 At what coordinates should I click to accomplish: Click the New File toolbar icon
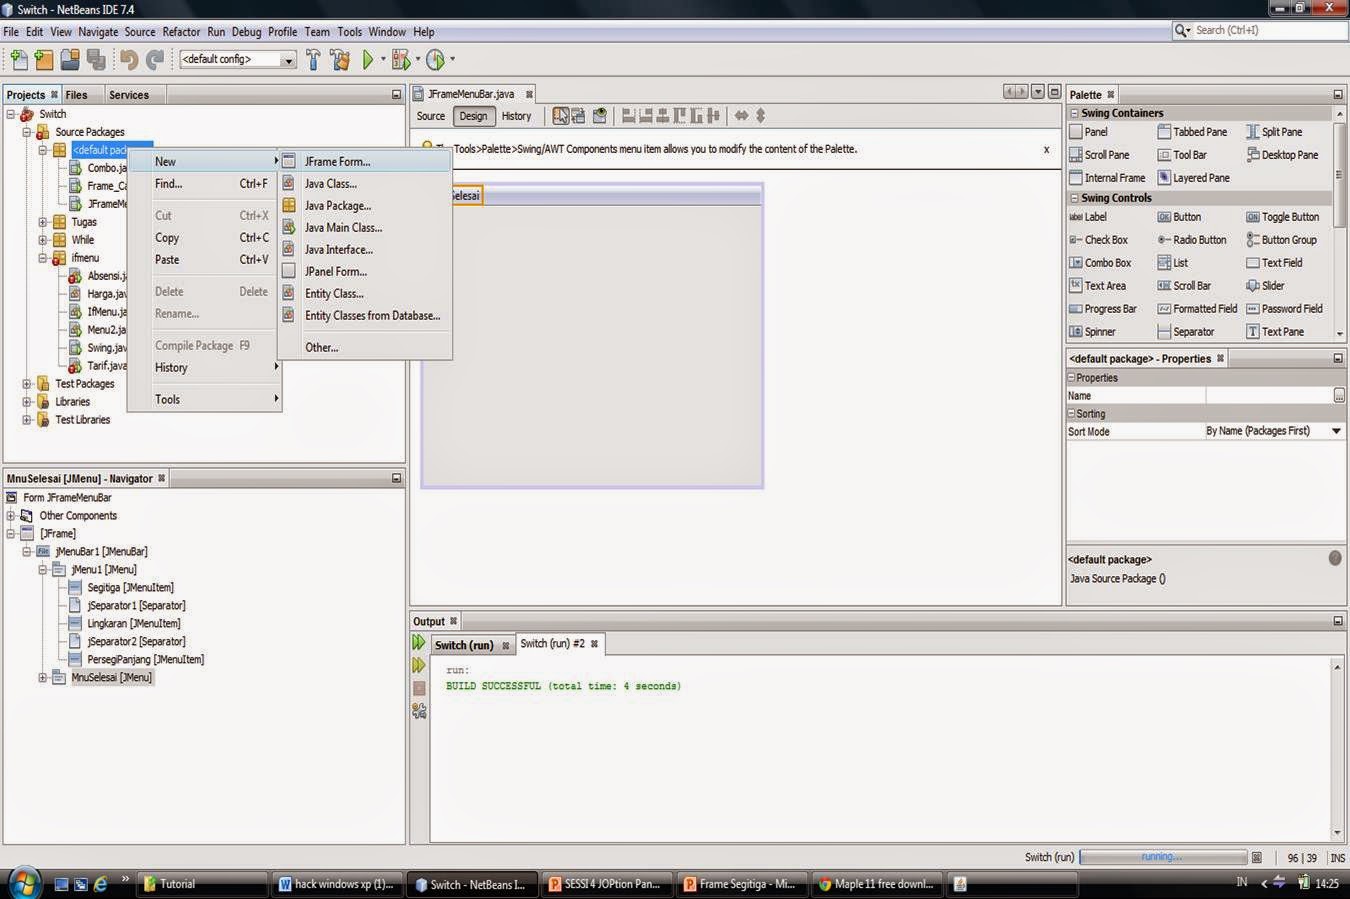coord(19,60)
